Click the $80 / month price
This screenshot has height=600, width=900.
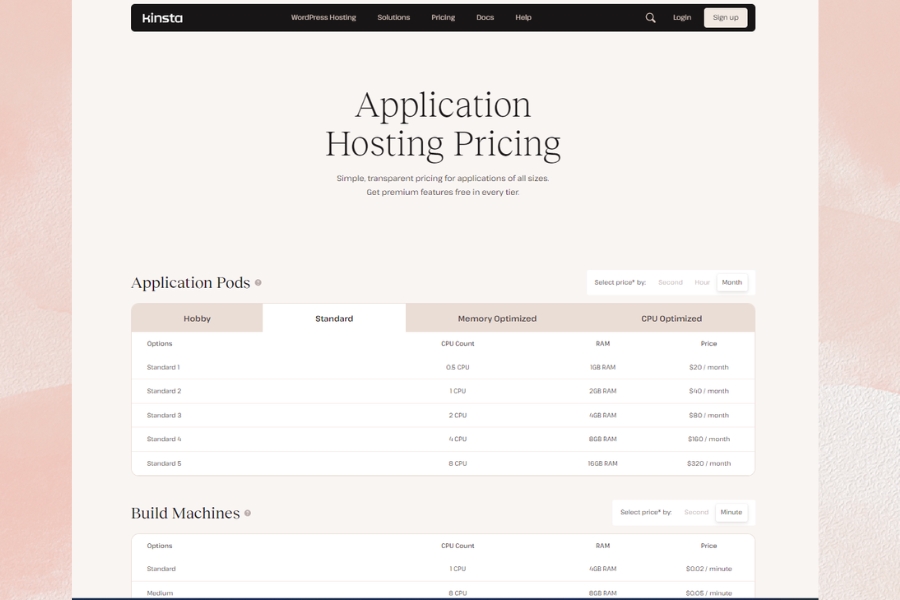[709, 415]
